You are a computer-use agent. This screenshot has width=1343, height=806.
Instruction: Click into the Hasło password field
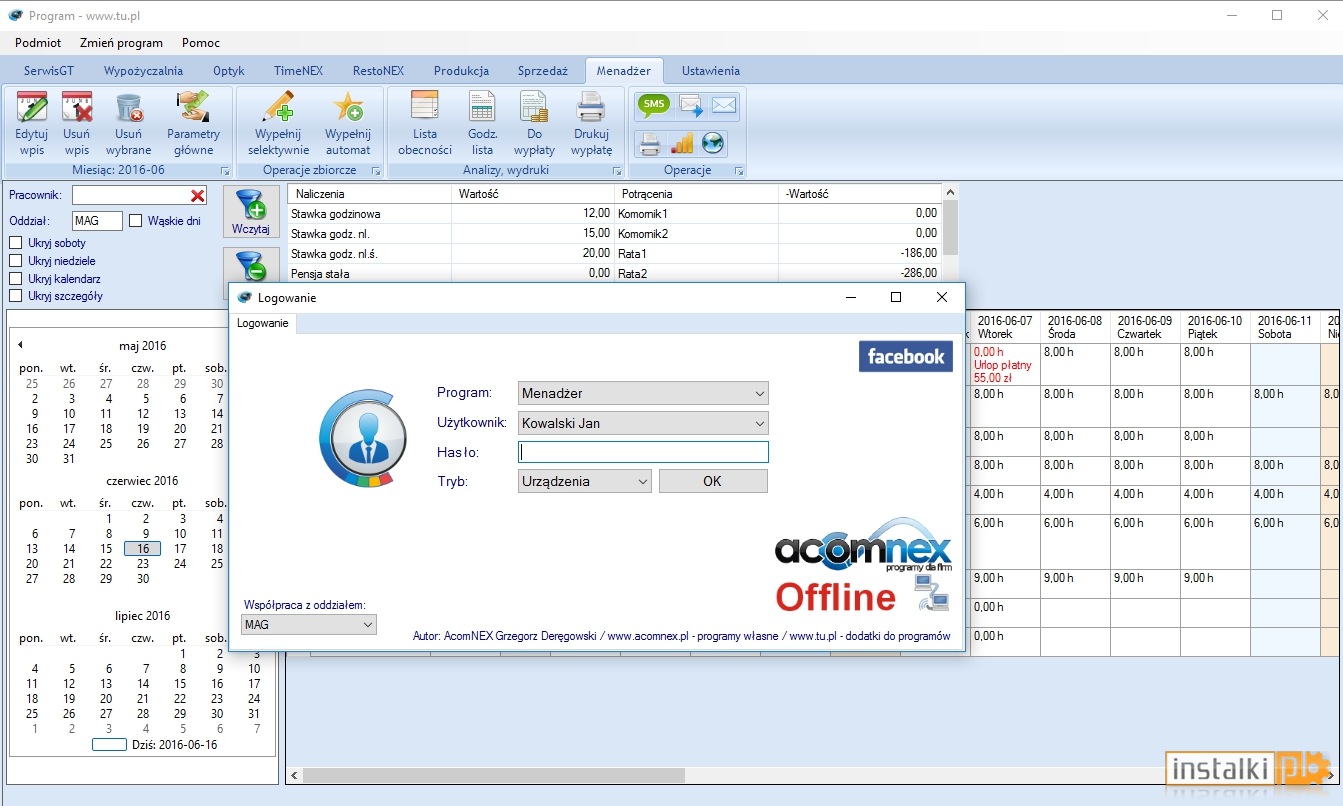644,452
